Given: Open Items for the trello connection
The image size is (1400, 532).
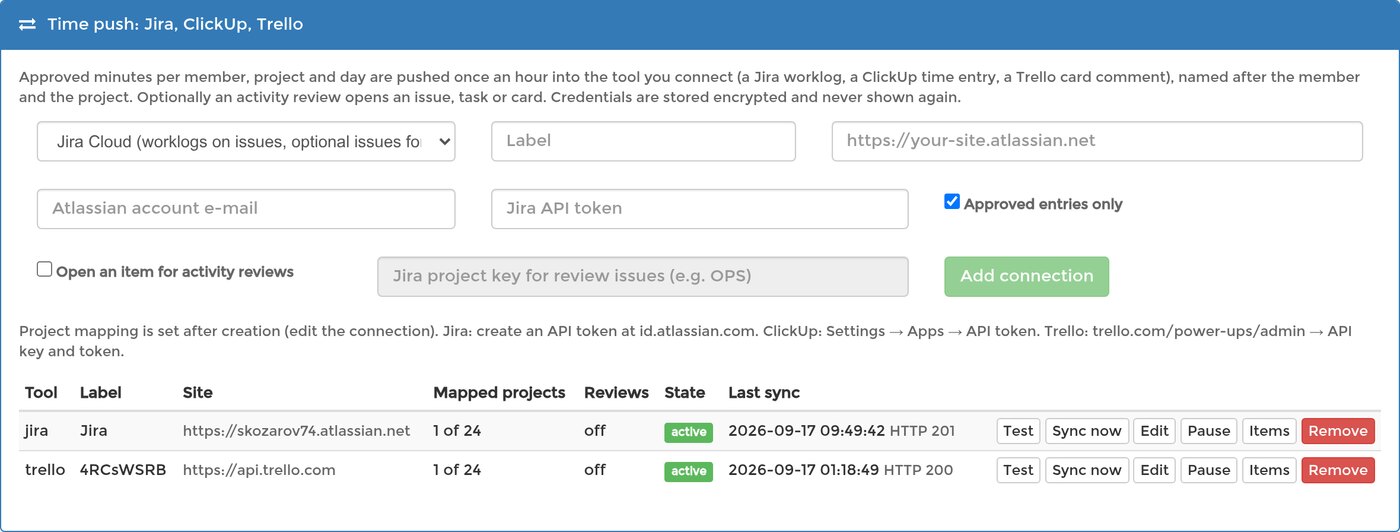Looking at the screenshot, I should (x=1269, y=470).
